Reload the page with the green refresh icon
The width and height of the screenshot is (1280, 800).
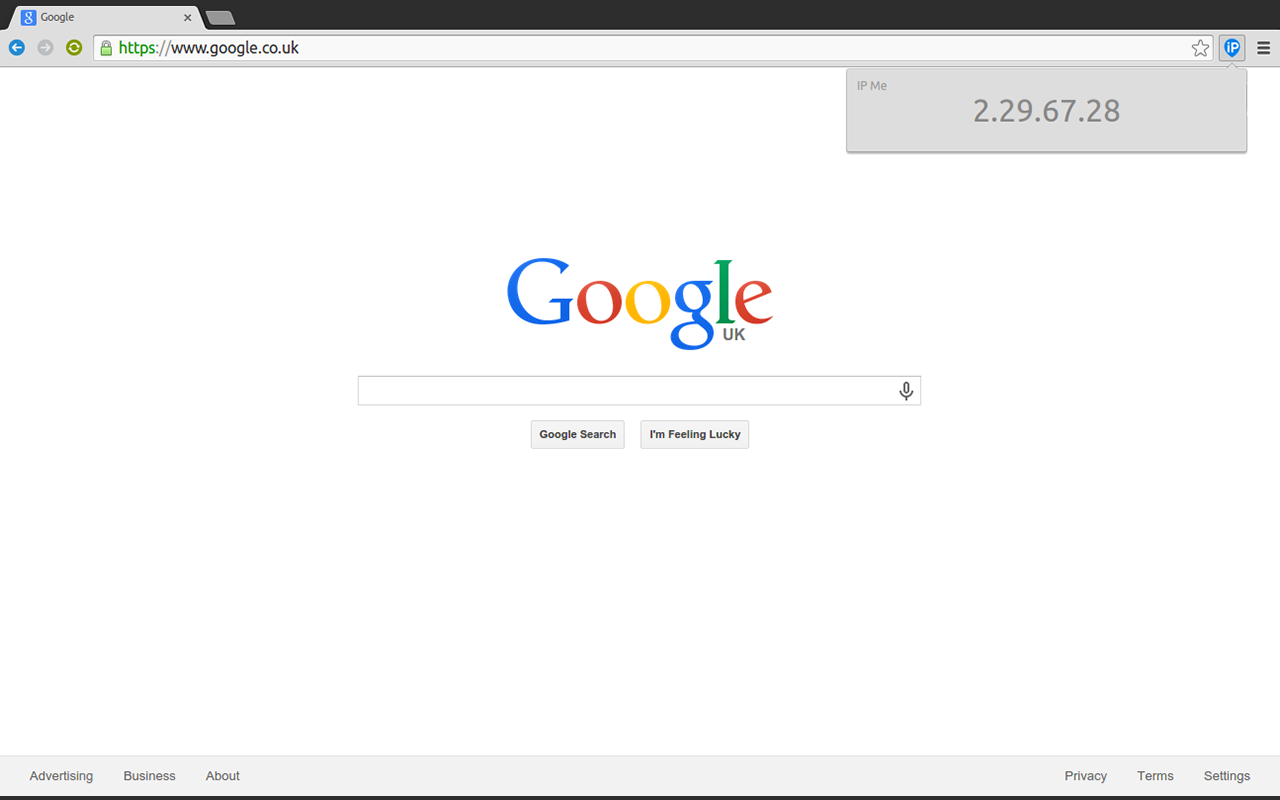tap(73, 47)
